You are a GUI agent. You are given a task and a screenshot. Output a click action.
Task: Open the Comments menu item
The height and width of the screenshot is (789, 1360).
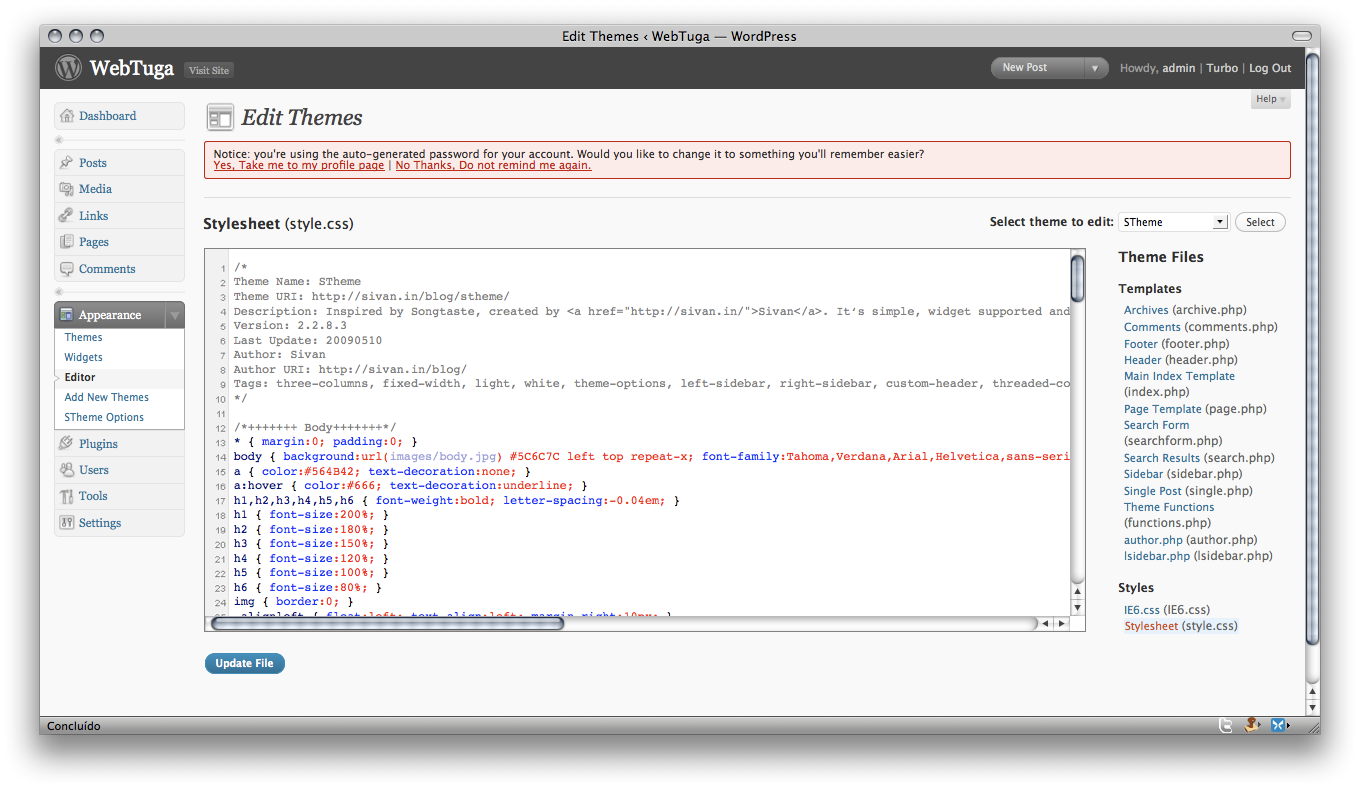tap(120, 269)
